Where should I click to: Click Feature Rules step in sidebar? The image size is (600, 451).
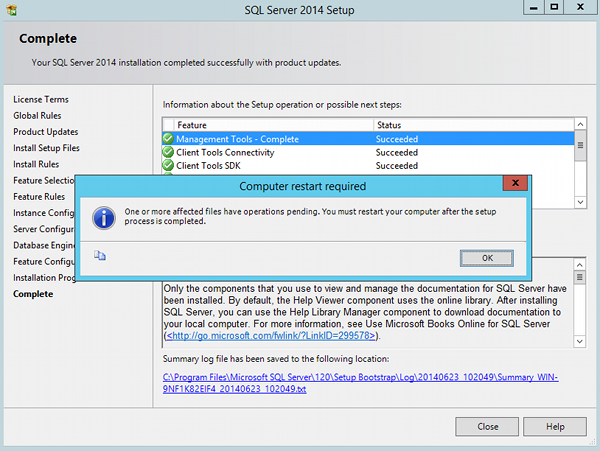39,197
